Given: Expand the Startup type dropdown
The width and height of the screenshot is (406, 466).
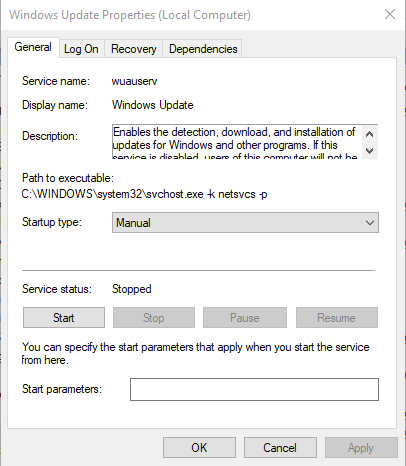Looking at the screenshot, I should click(x=245, y=222).
